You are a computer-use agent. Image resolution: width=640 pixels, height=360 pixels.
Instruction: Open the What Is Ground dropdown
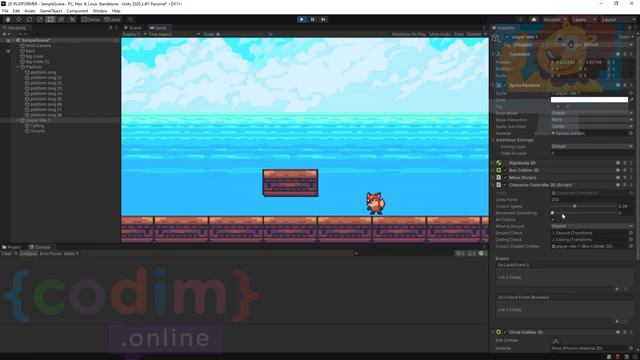[x=592, y=226]
